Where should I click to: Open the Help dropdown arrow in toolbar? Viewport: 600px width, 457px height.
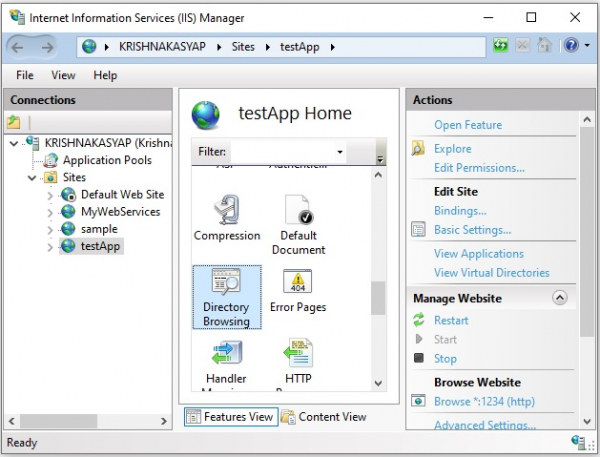click(x=587, y=46)
